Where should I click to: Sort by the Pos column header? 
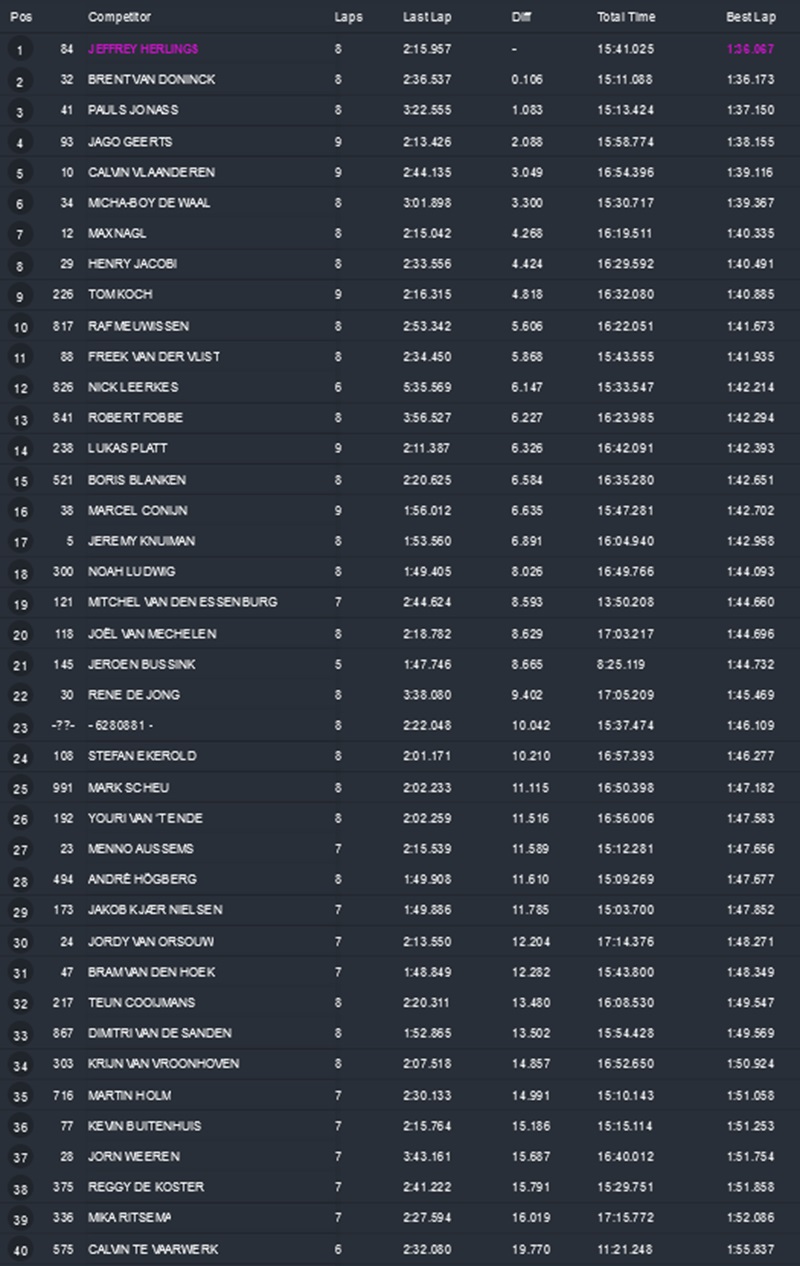coord(21,18)
